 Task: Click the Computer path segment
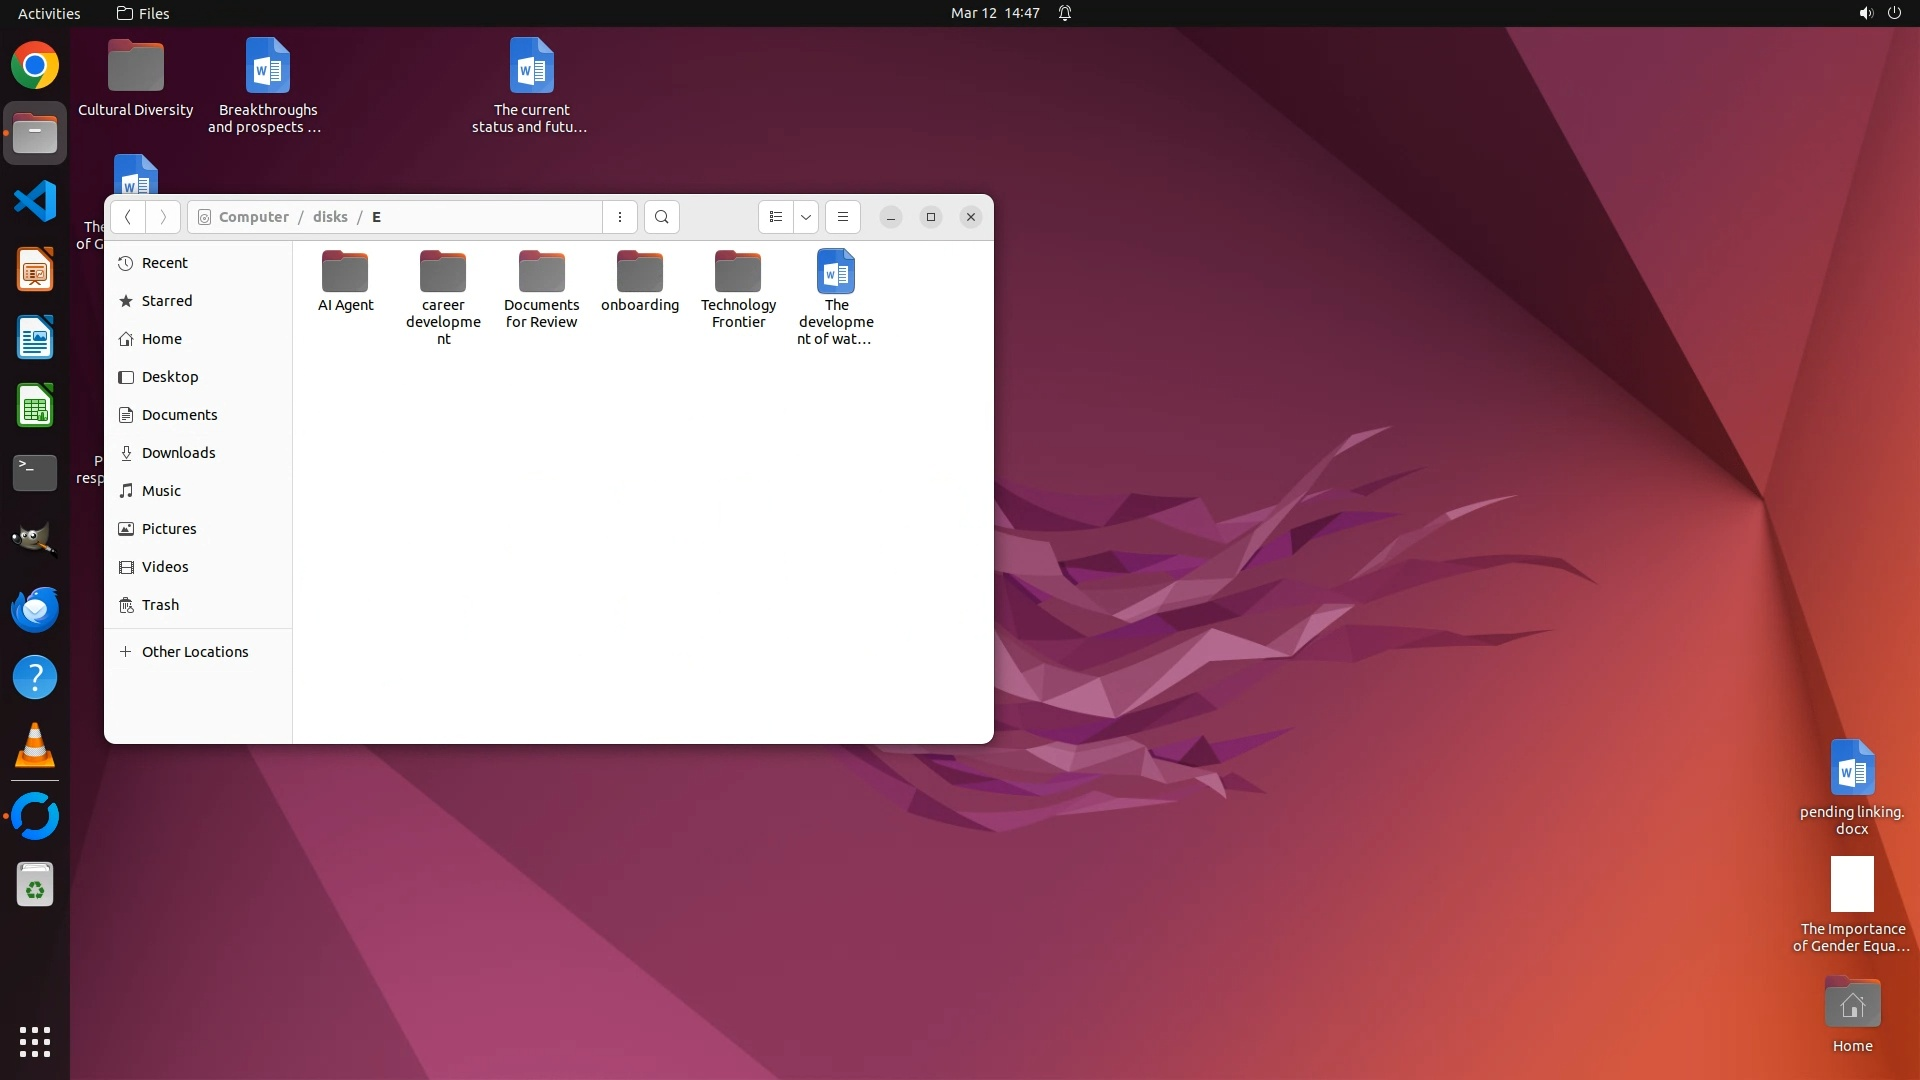253,217
